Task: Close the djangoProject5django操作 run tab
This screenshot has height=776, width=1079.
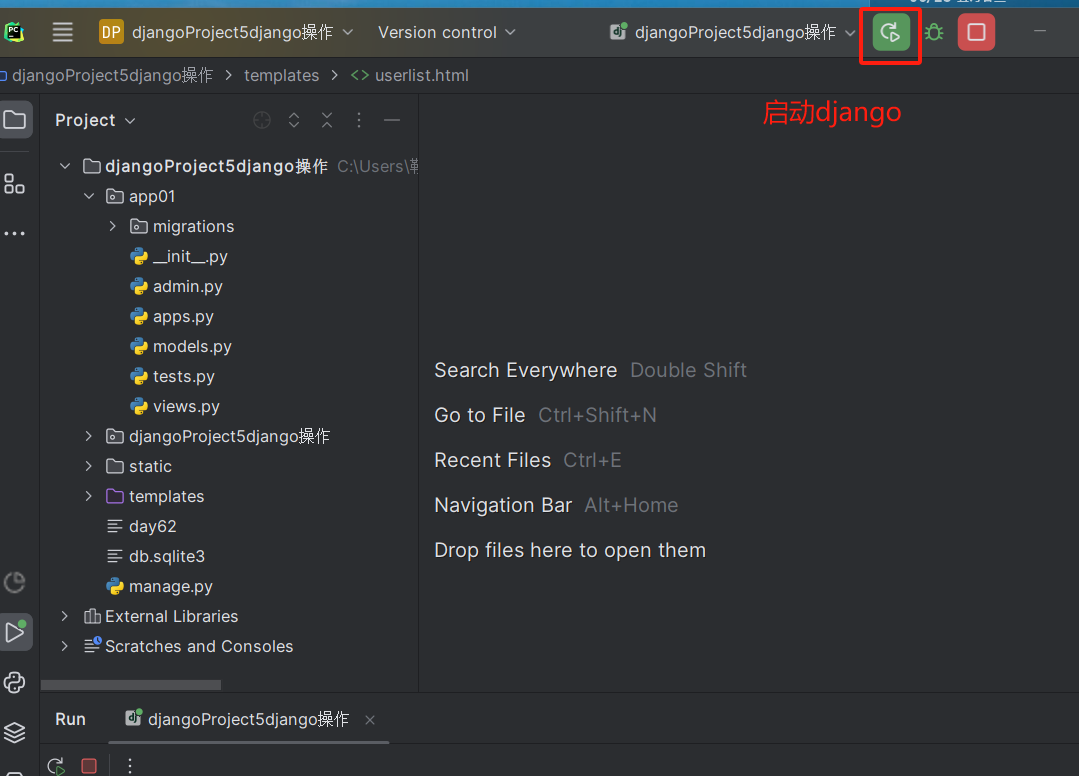Action: (370, 720)
